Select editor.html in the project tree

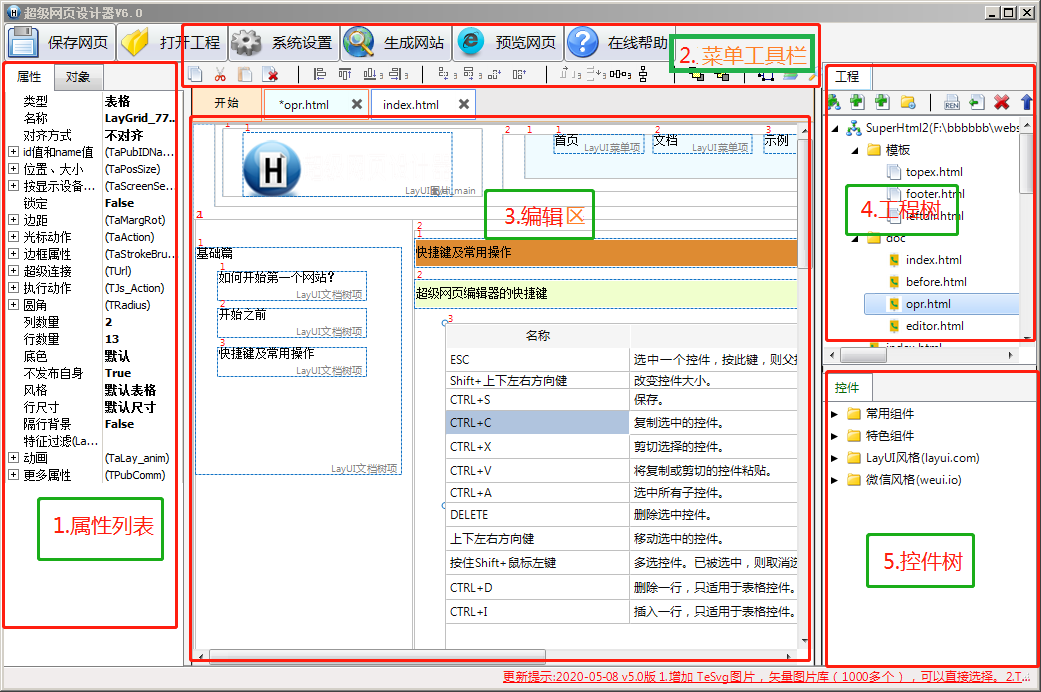point(935,325)
